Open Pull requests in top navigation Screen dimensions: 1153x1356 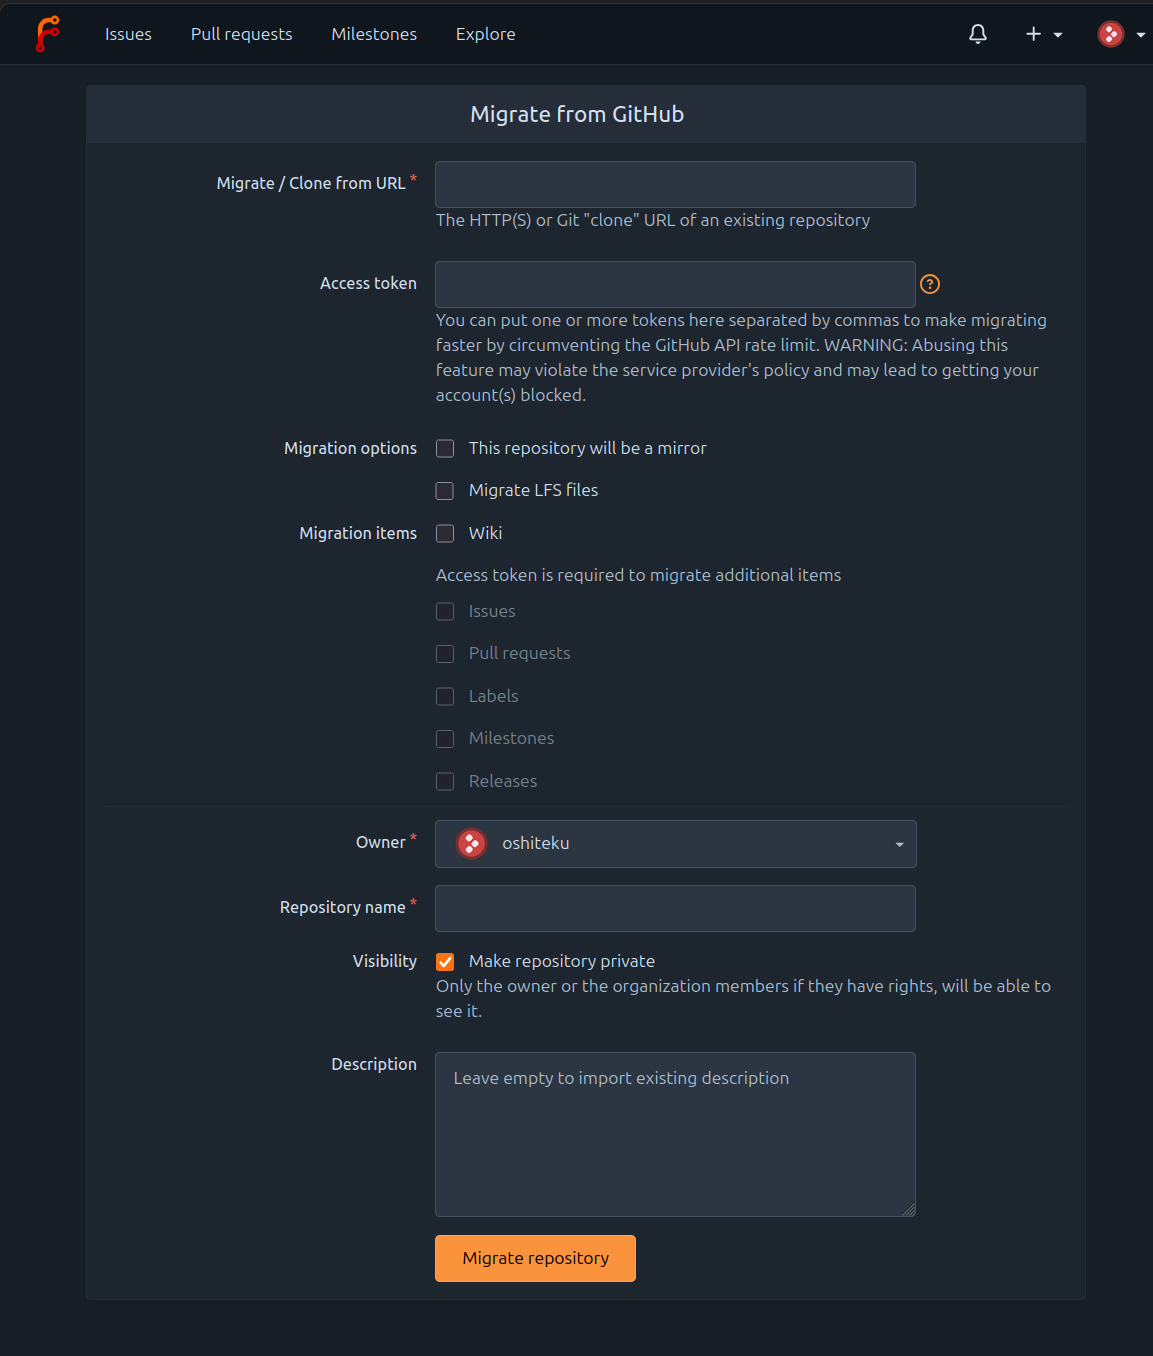pyautogui.click(x=242, y=34)
